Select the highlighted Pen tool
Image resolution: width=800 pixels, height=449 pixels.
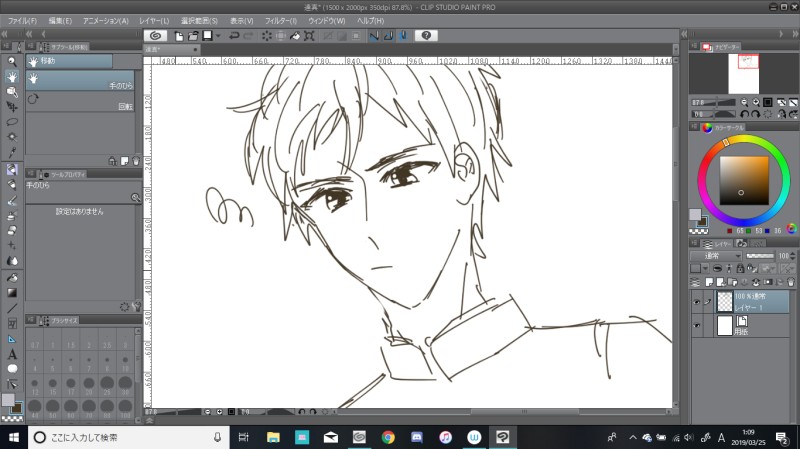[12, 169]
